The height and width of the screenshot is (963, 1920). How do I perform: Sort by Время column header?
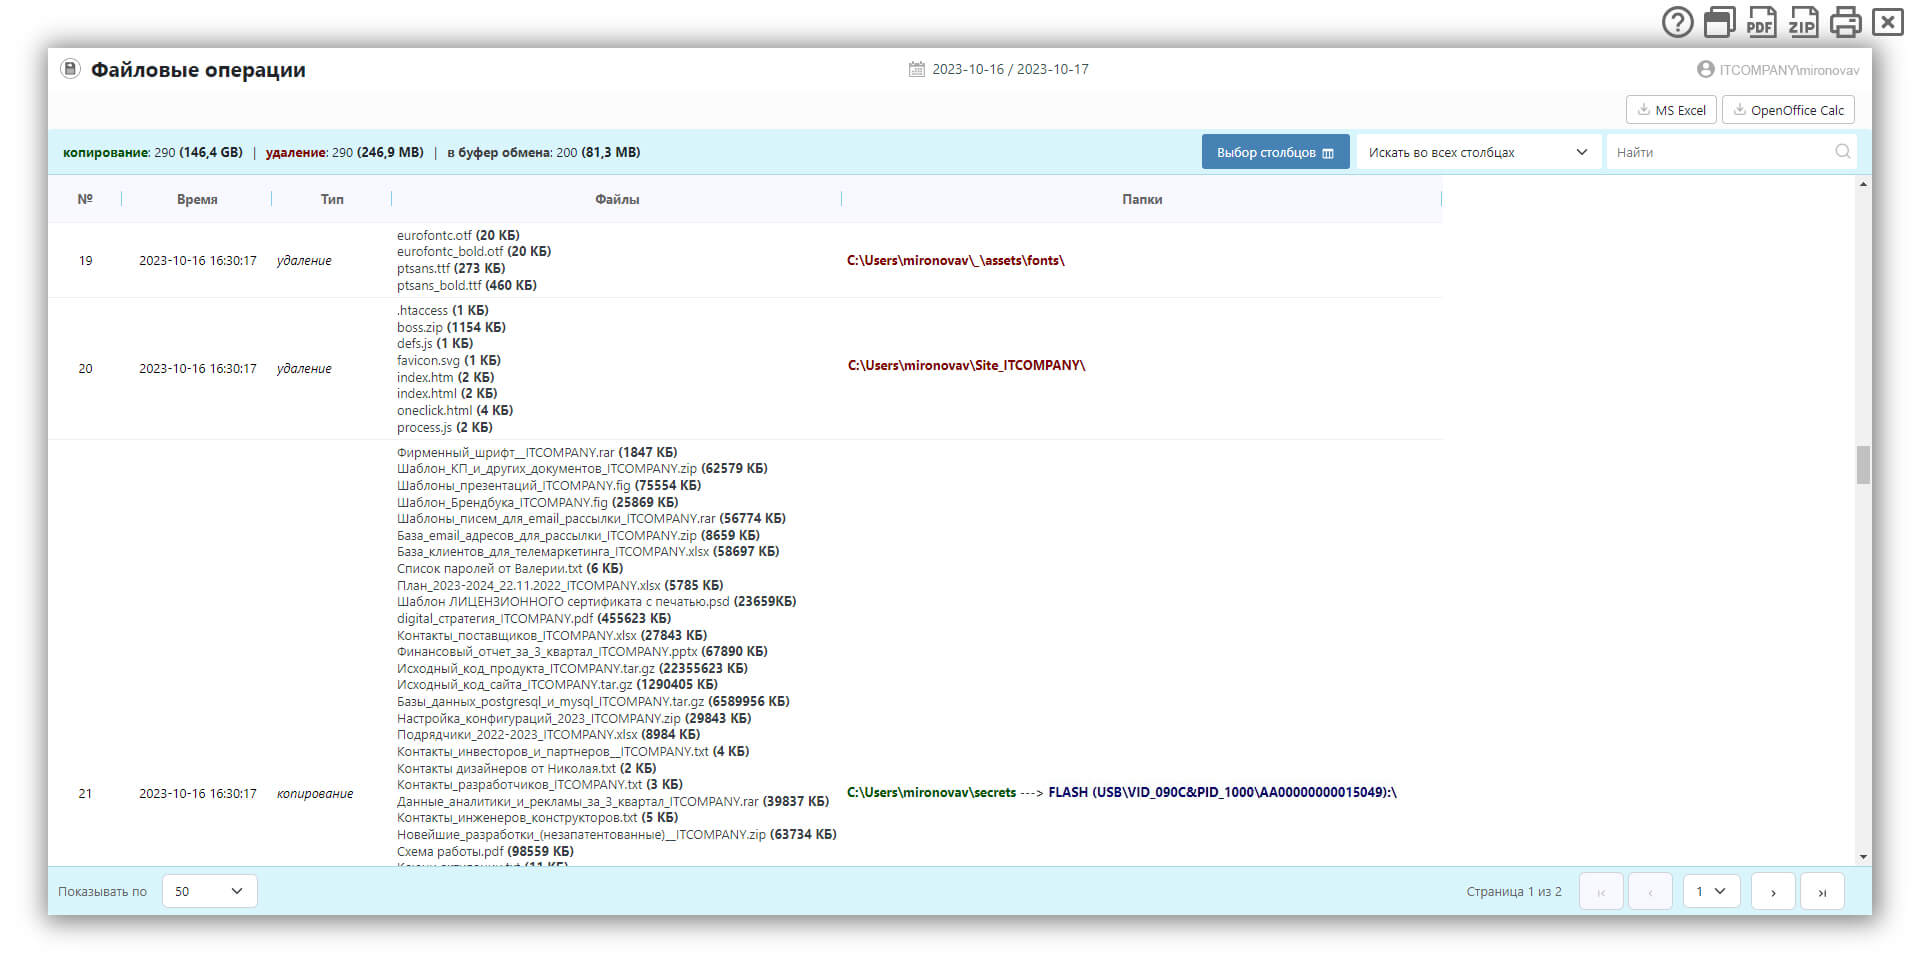pos(197,199)
